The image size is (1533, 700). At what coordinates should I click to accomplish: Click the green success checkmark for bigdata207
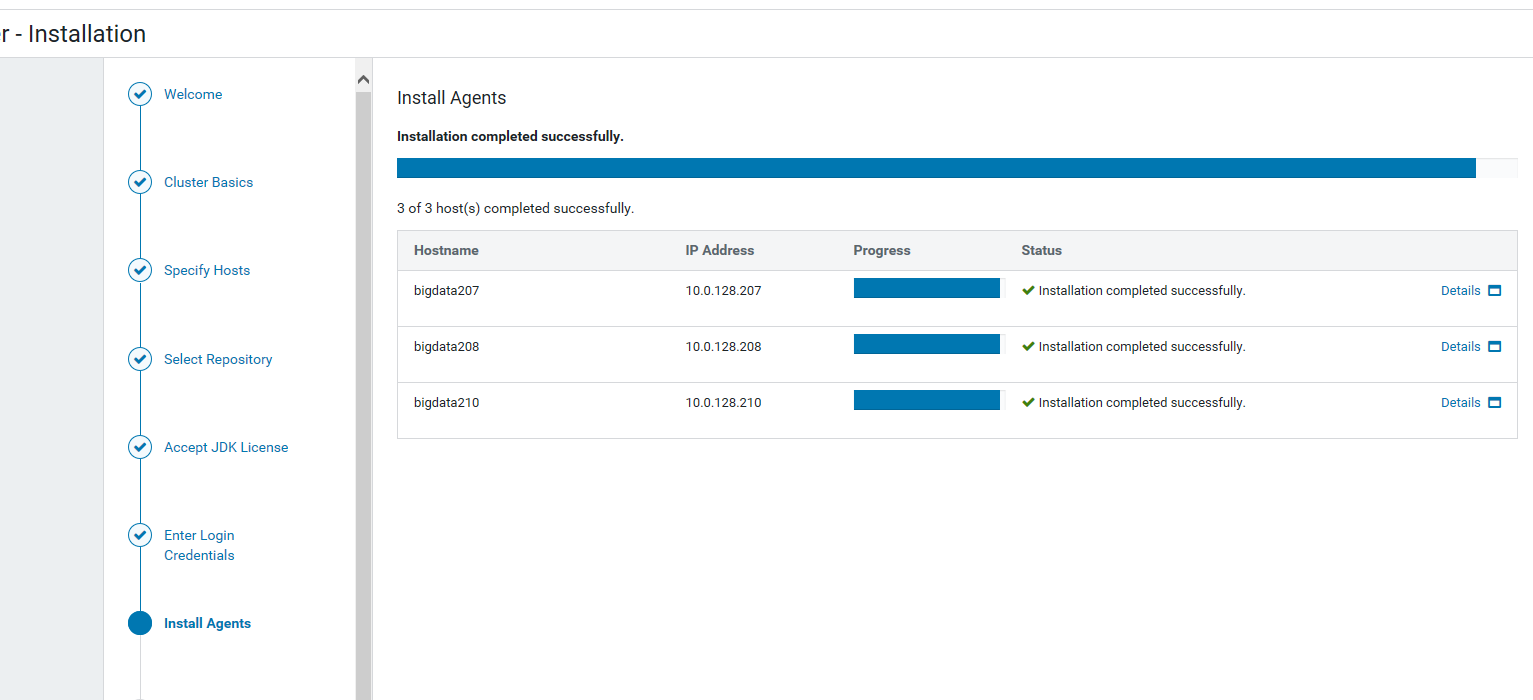1027,290
